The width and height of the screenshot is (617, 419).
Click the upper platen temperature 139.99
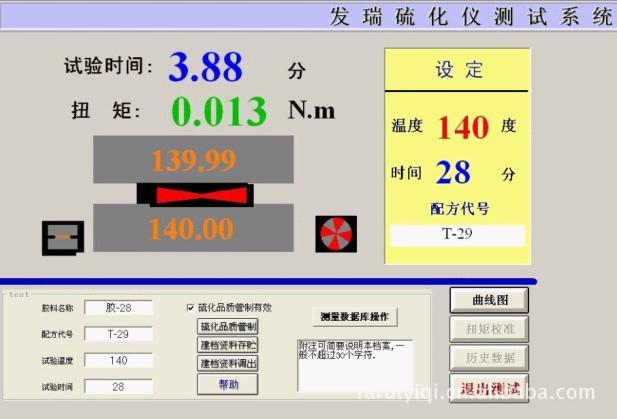point(194,159)
